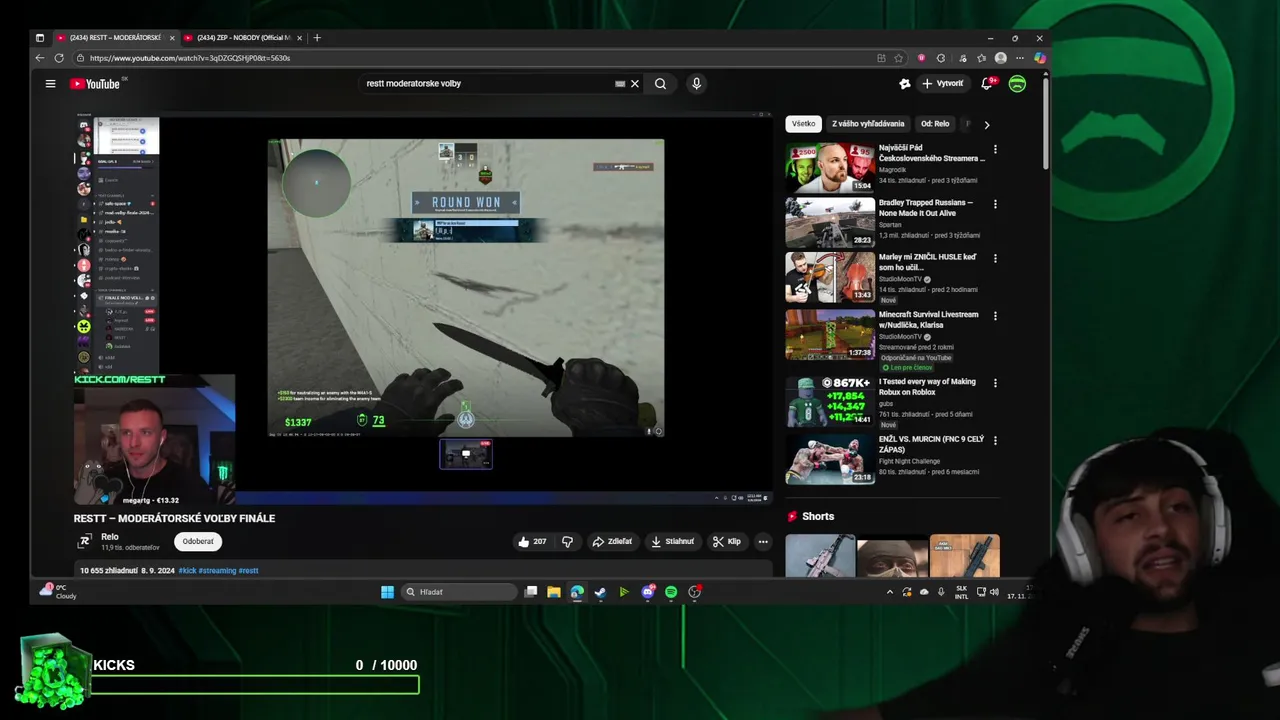
Task: Open ENŽL VS. MURCIN video title
Action: coord(931,444)
